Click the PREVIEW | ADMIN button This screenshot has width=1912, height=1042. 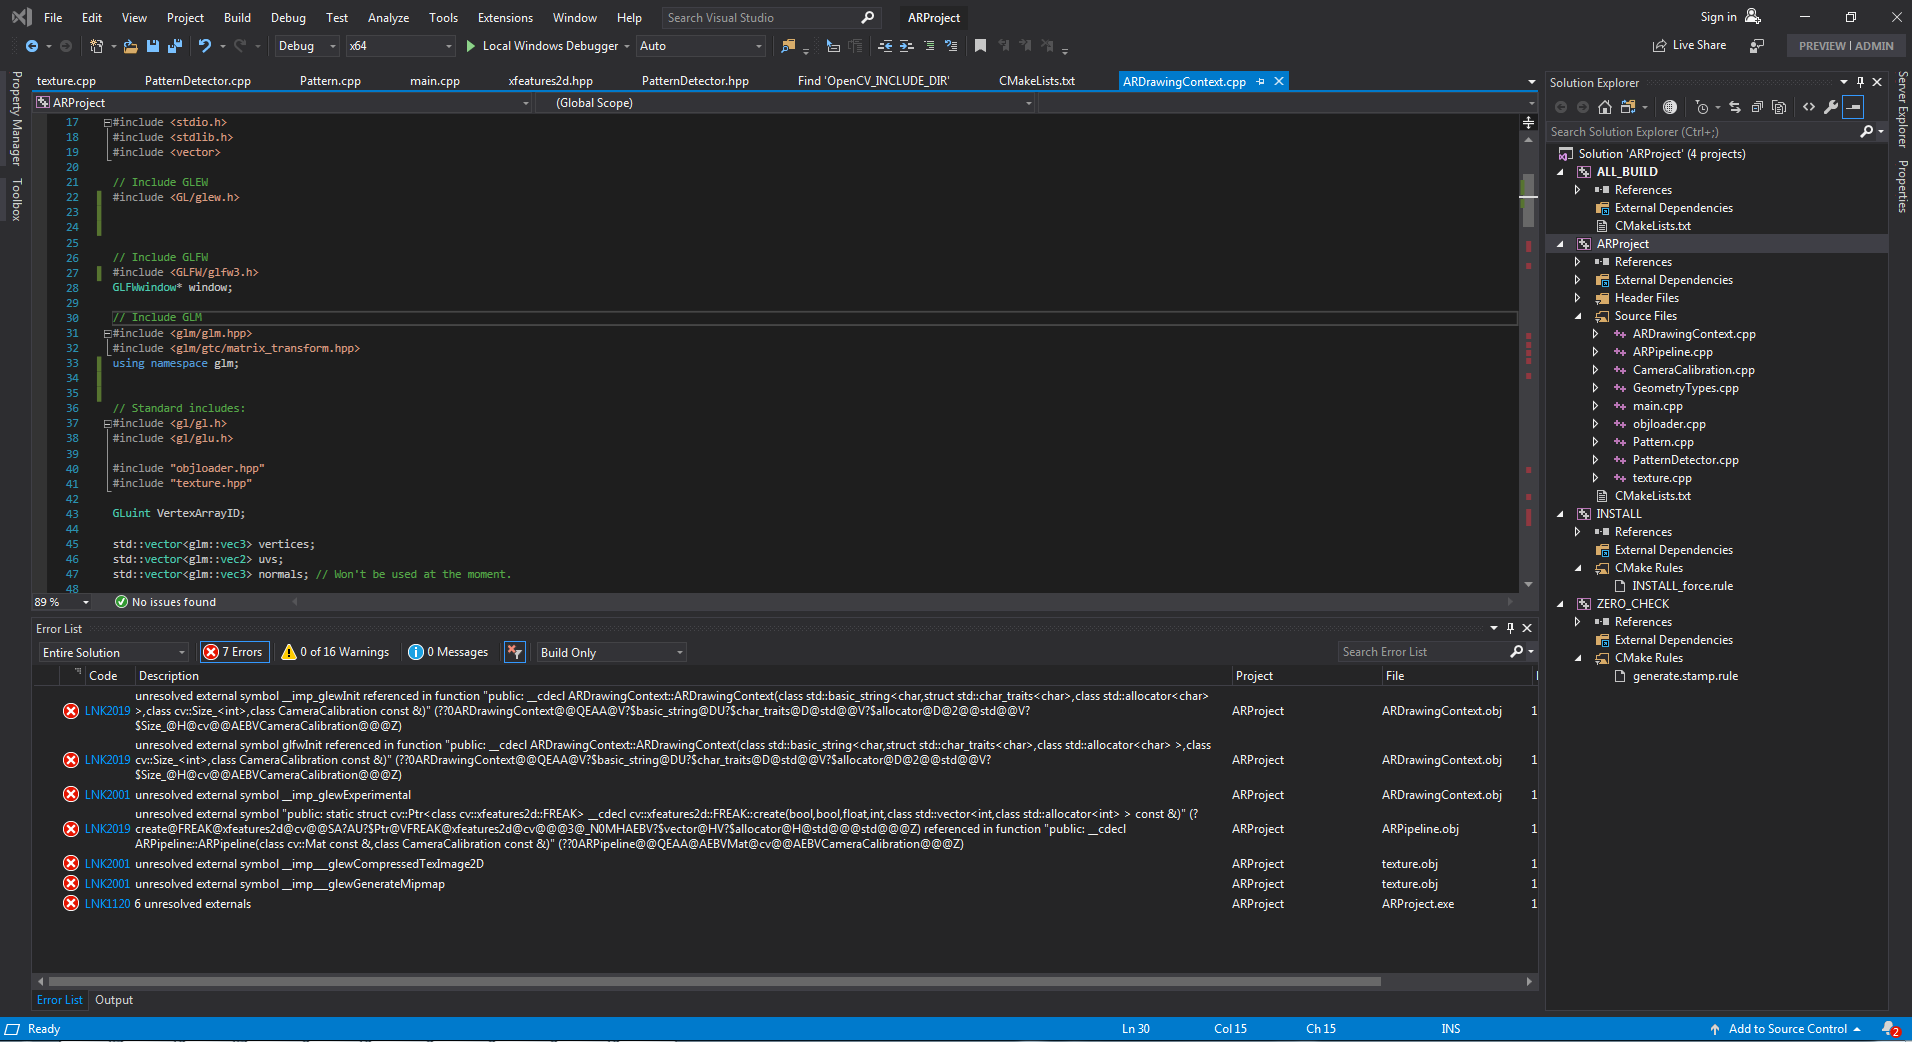[1846, 46]
